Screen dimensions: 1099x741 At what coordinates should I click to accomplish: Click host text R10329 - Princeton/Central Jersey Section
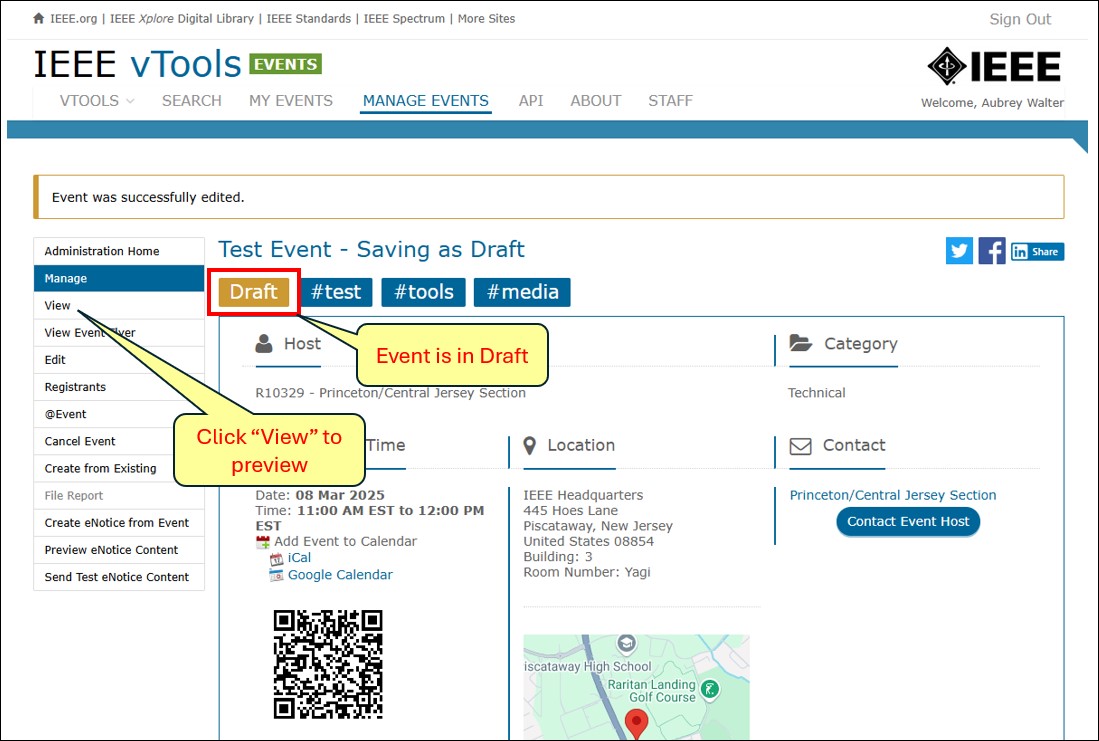[x=390, y=393]
